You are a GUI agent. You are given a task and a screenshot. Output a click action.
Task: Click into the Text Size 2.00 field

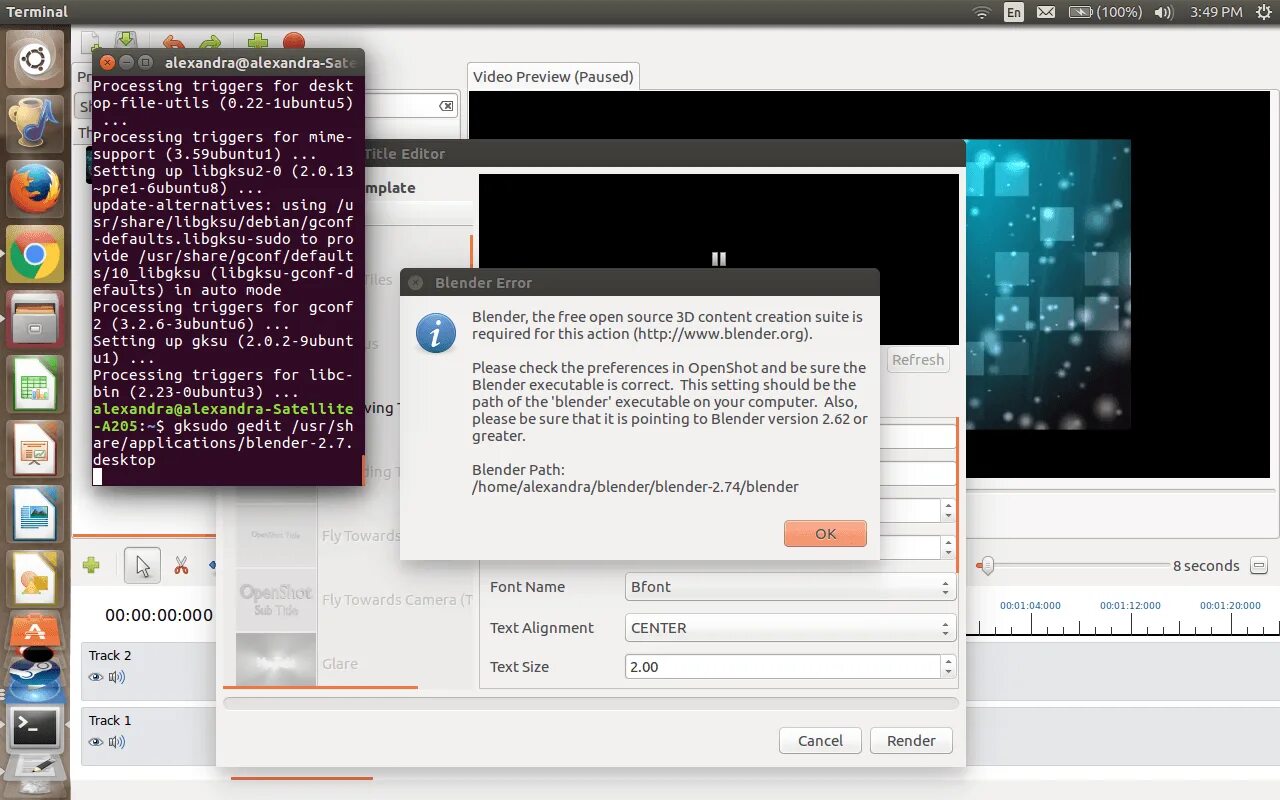point(783,667)
